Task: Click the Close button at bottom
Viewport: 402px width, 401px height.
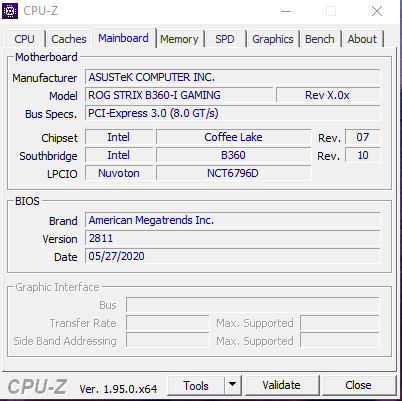Action: pyautogui.click(x=358, y=385)
